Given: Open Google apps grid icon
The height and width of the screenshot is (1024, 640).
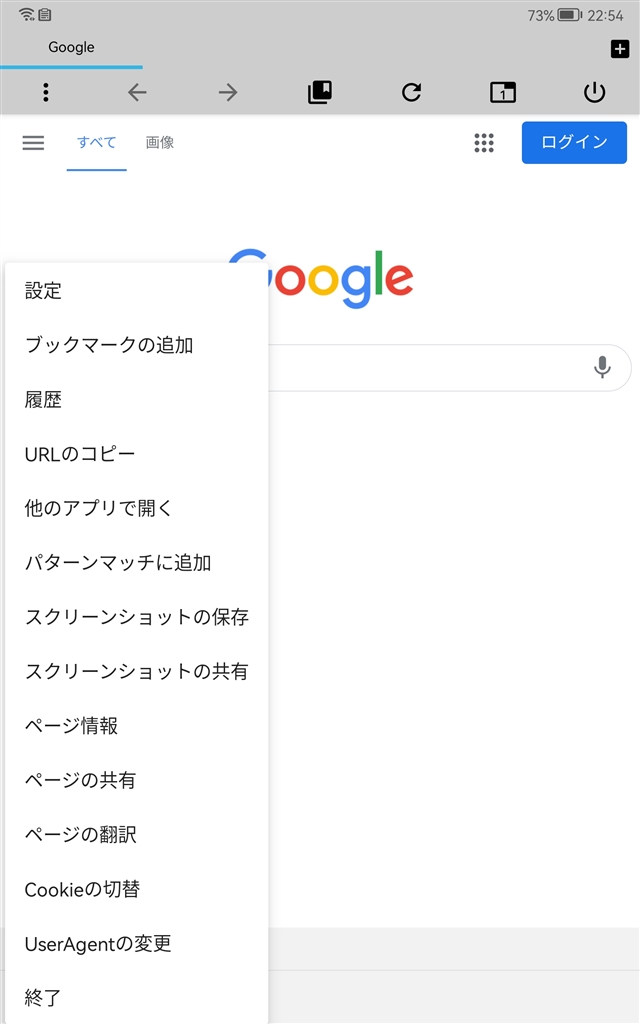Looking at the screenshot, I should [484, 143].
